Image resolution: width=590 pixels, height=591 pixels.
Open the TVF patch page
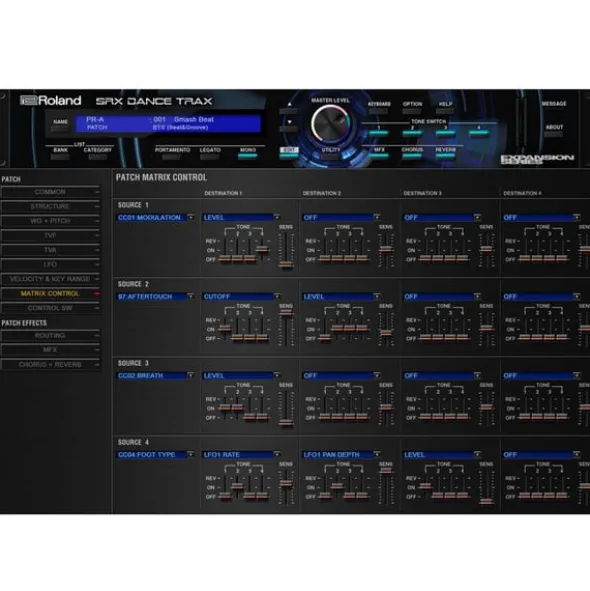50,235
